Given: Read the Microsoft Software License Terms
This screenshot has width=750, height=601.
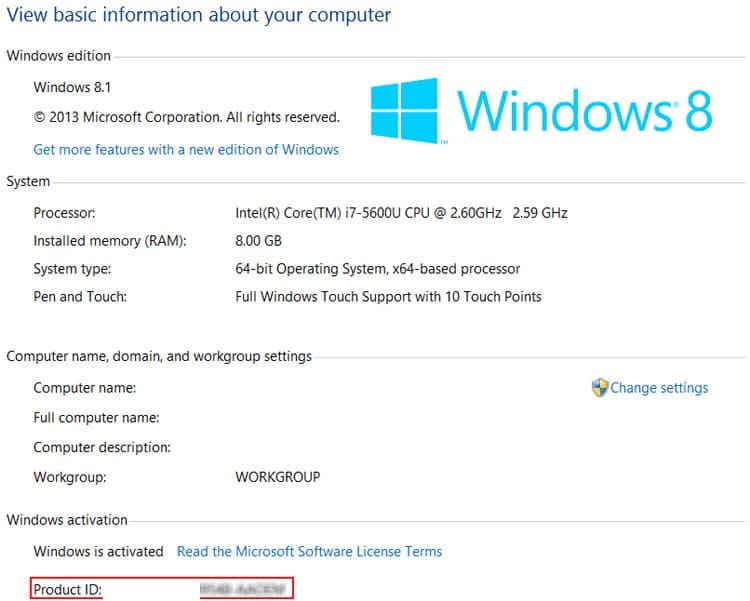Looking at the screenshot, I should click(309, 552).
